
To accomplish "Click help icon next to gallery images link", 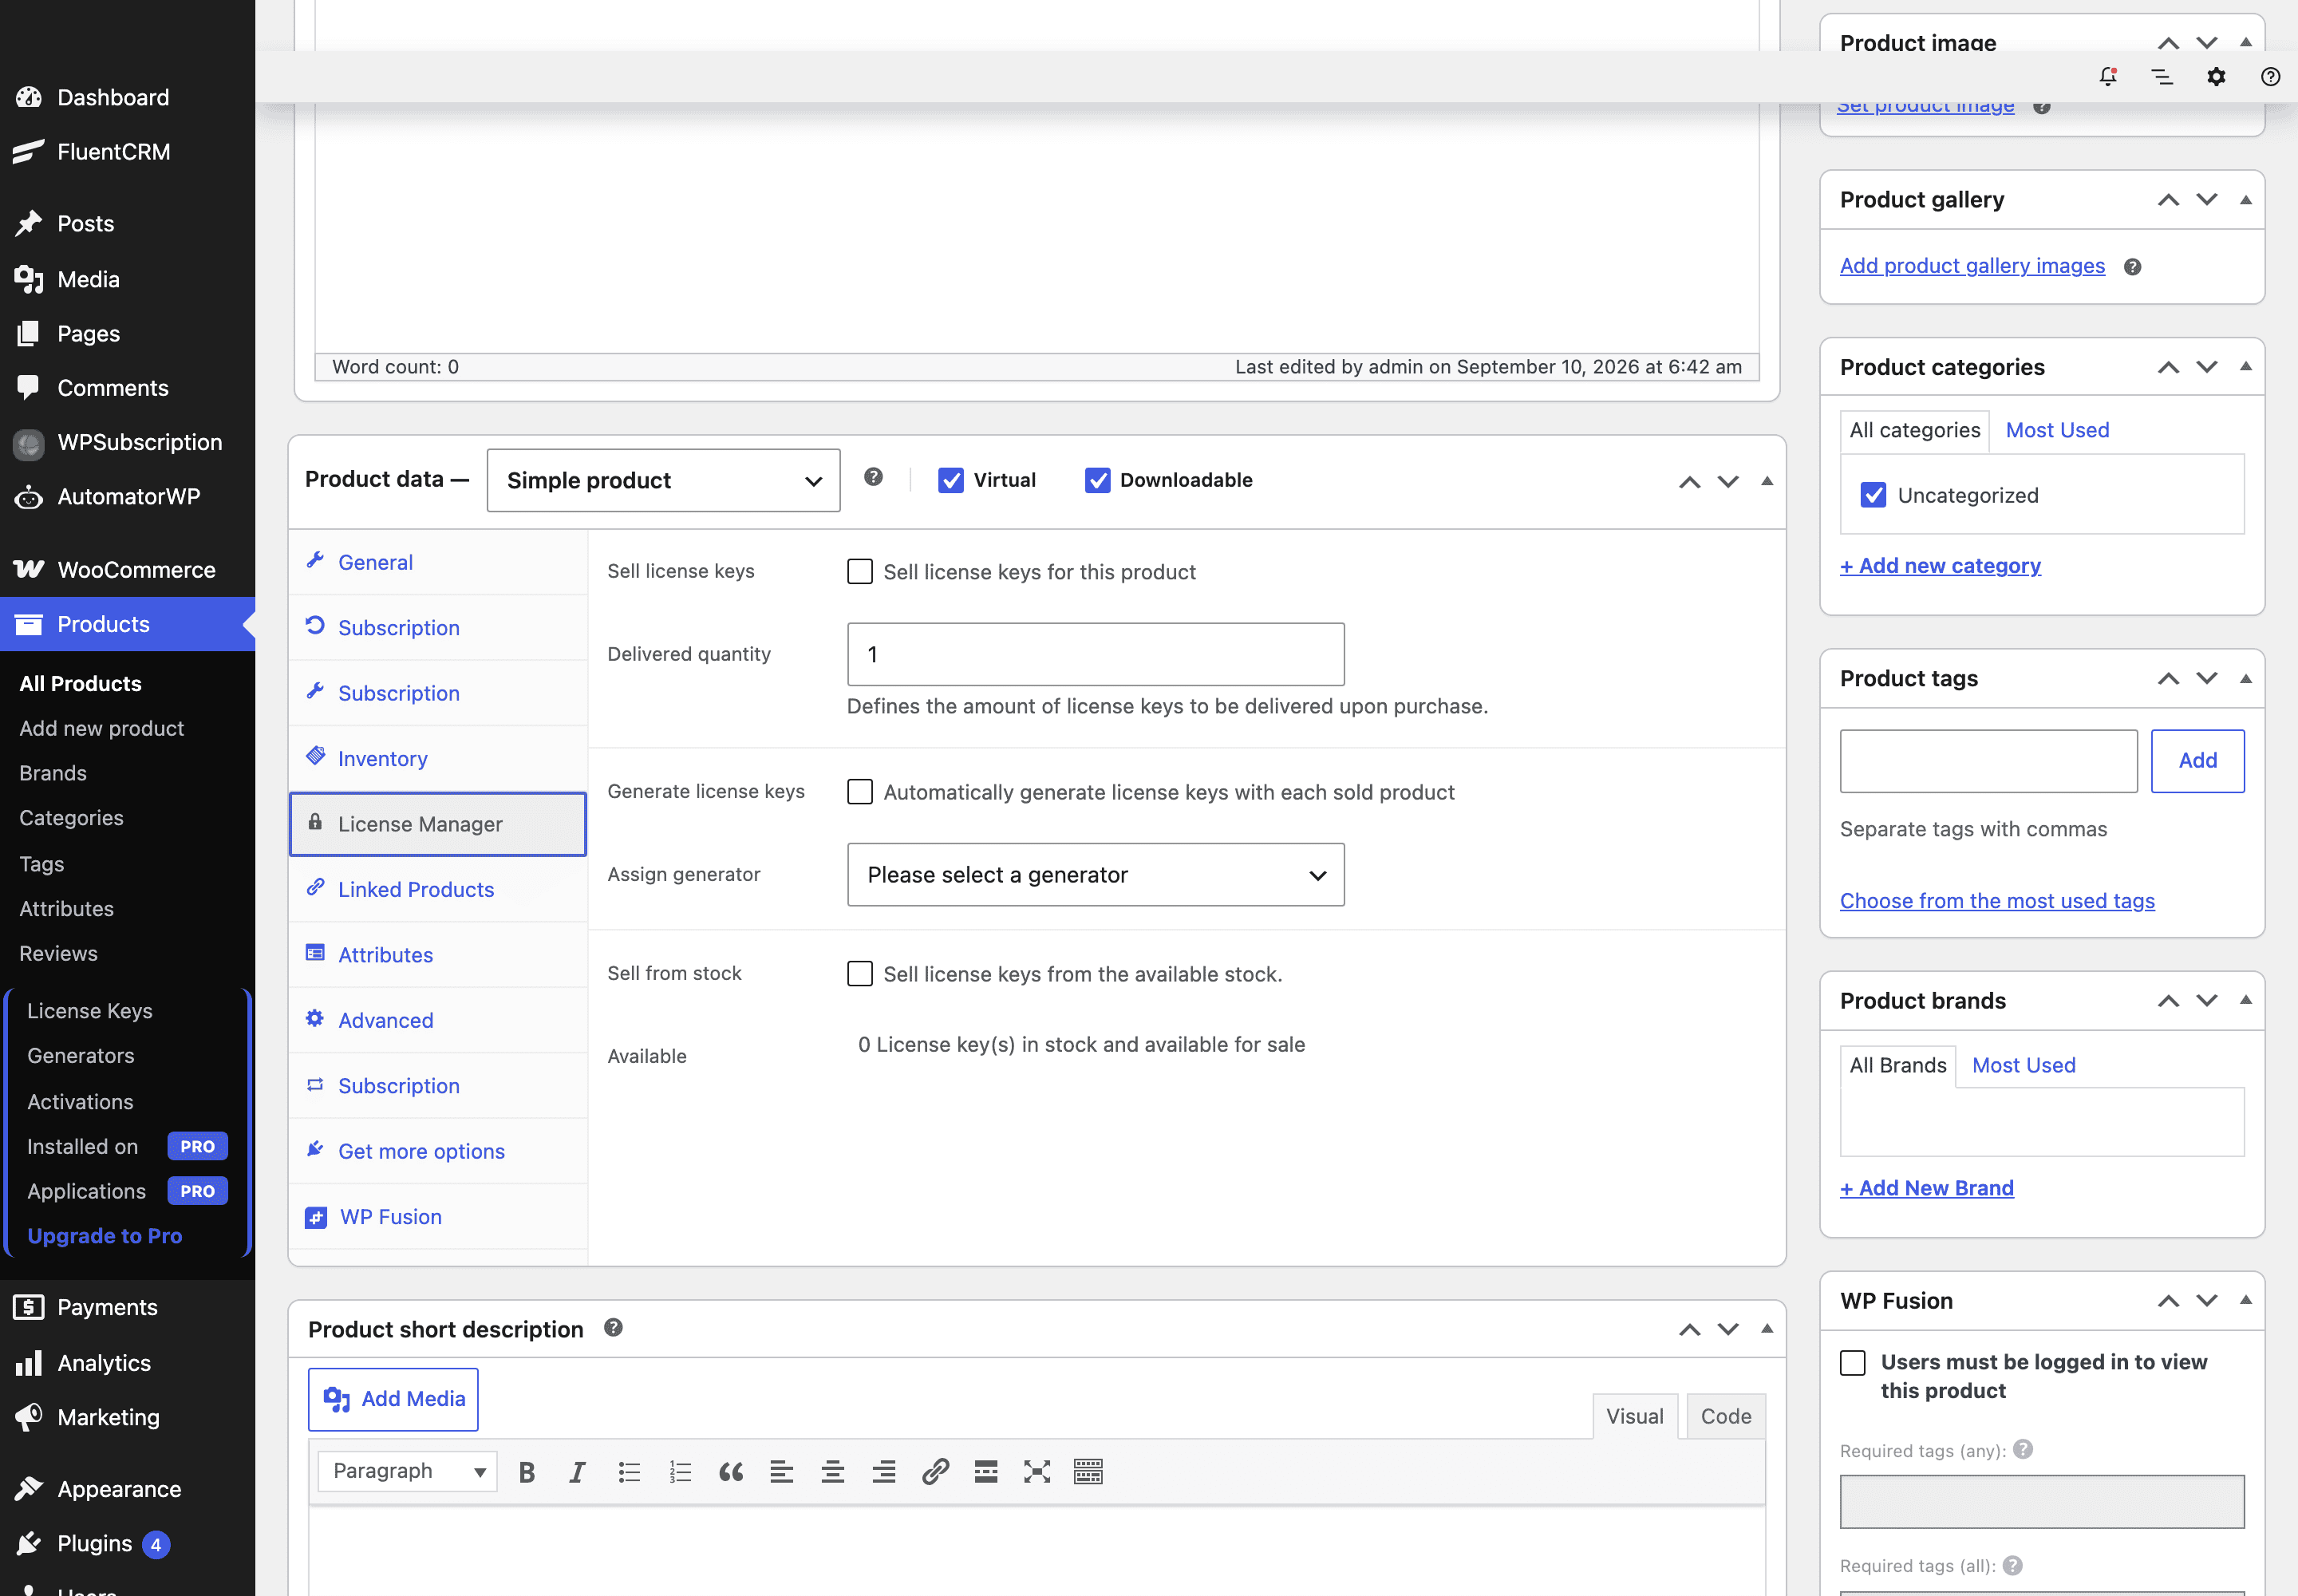I will pyautogui.click(x=2132, y=267).
